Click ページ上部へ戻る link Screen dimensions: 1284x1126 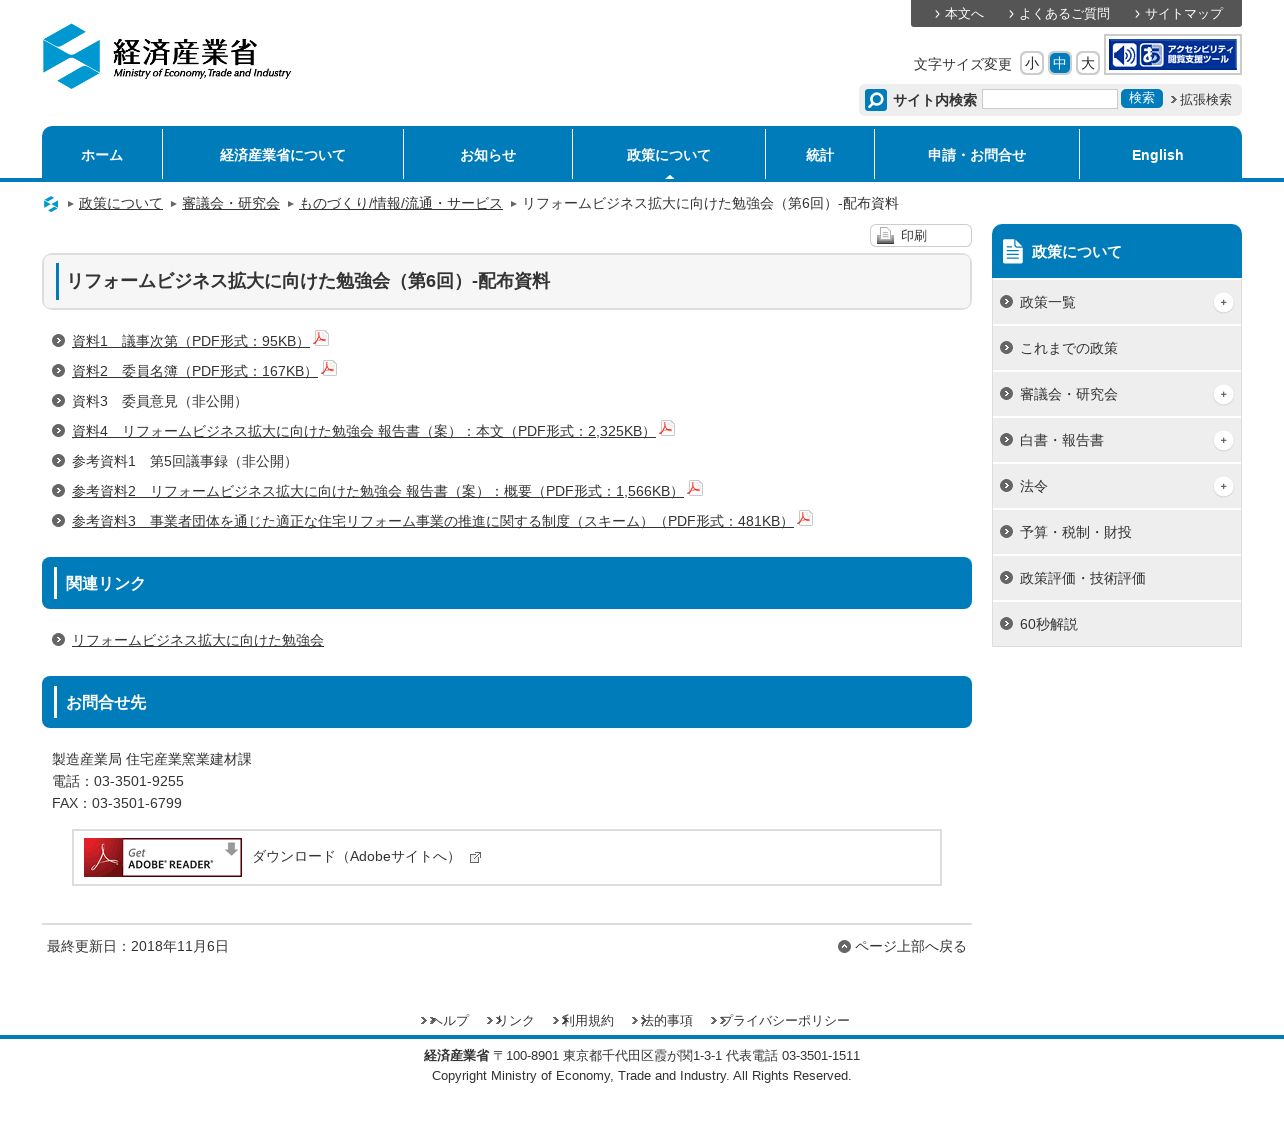[x=910, y=946]
